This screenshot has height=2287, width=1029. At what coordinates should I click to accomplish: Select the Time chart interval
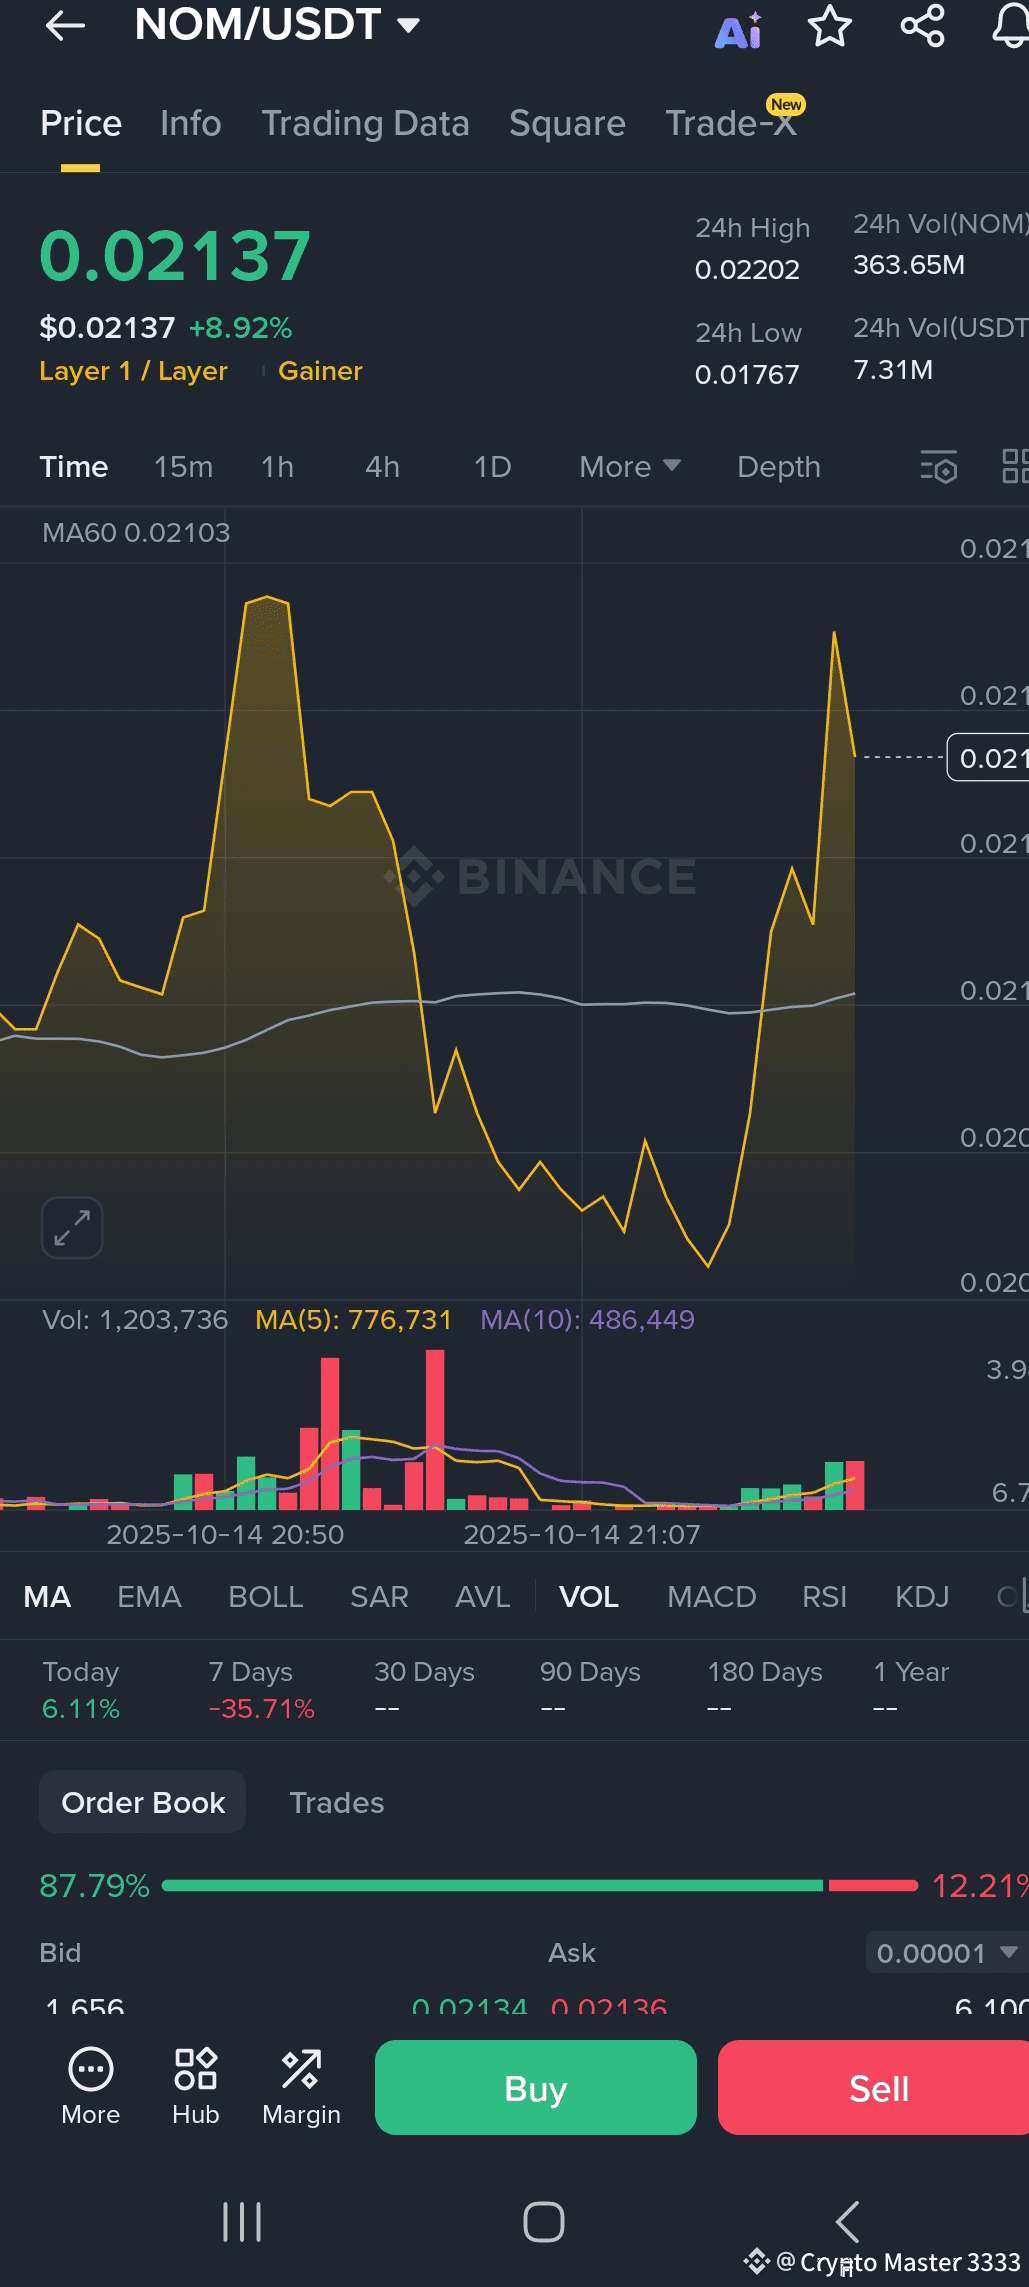pos(74,466)
